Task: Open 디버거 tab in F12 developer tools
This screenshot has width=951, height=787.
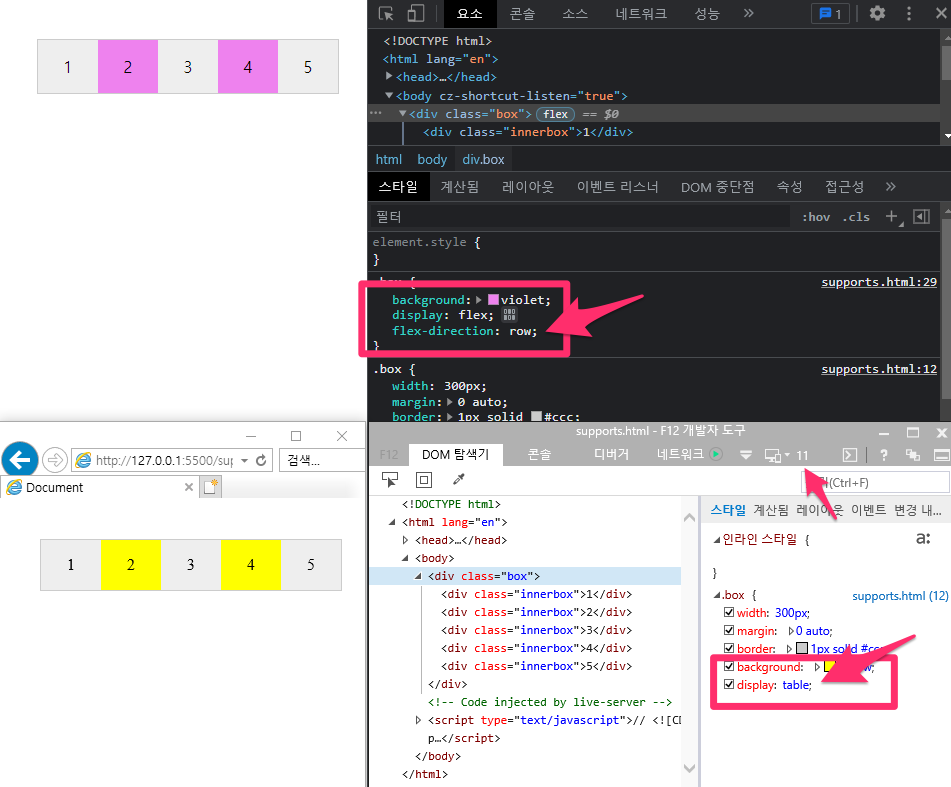Action: [x=611, y=454]
